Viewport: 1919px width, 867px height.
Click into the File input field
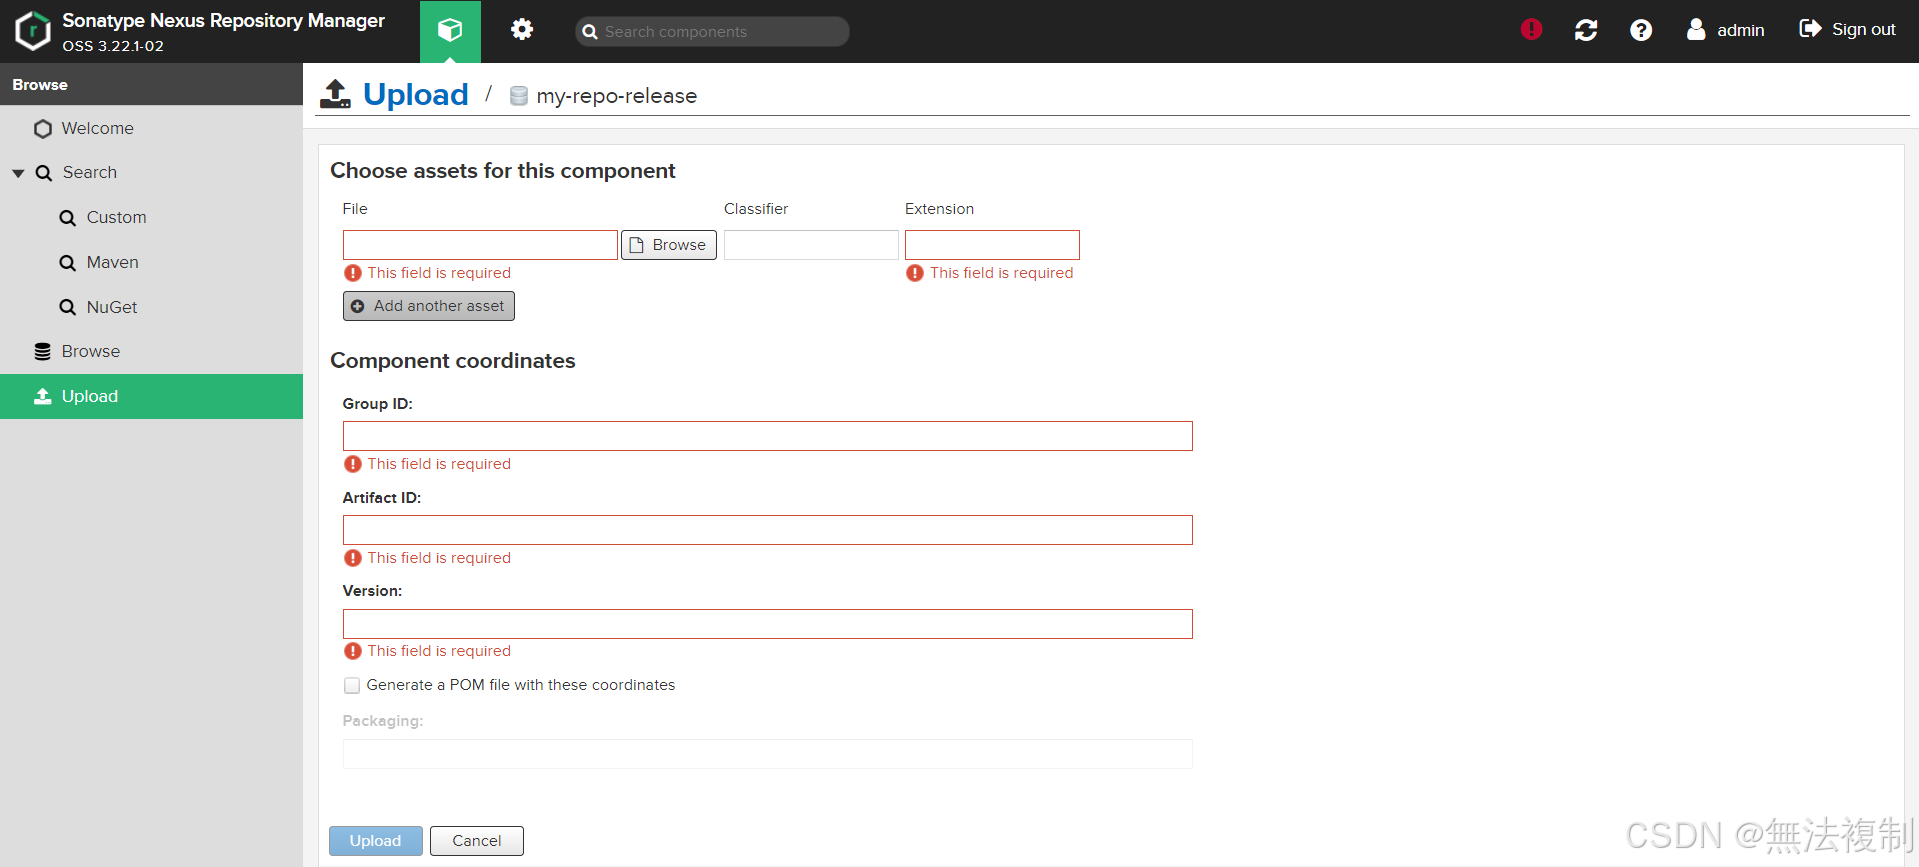480,245
